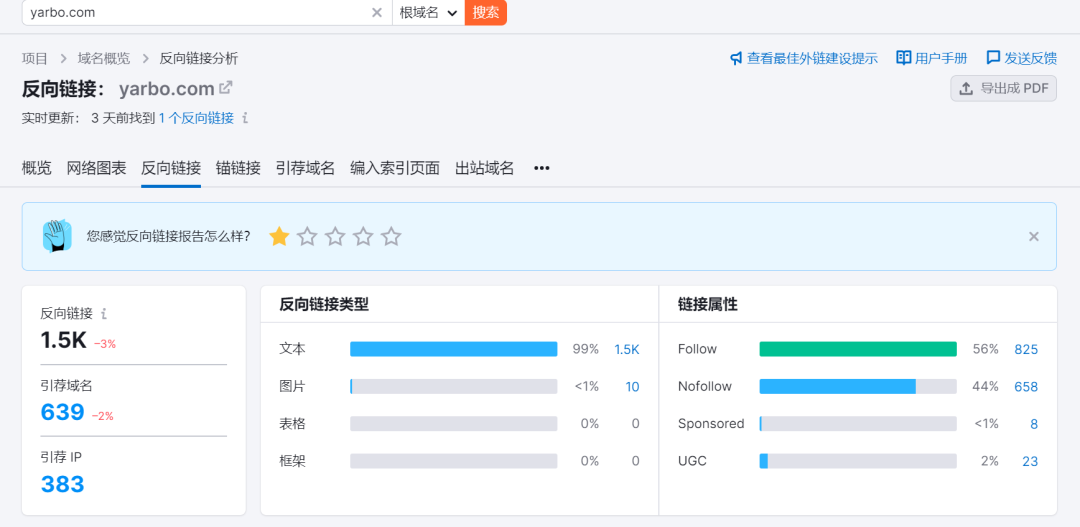
Task: Click the Sponsored row label
Action: tap(711, 424)
